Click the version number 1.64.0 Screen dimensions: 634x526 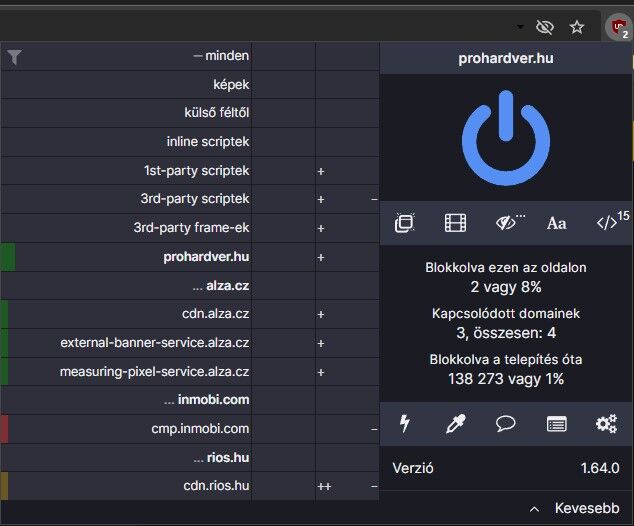[x=600, y=468]
